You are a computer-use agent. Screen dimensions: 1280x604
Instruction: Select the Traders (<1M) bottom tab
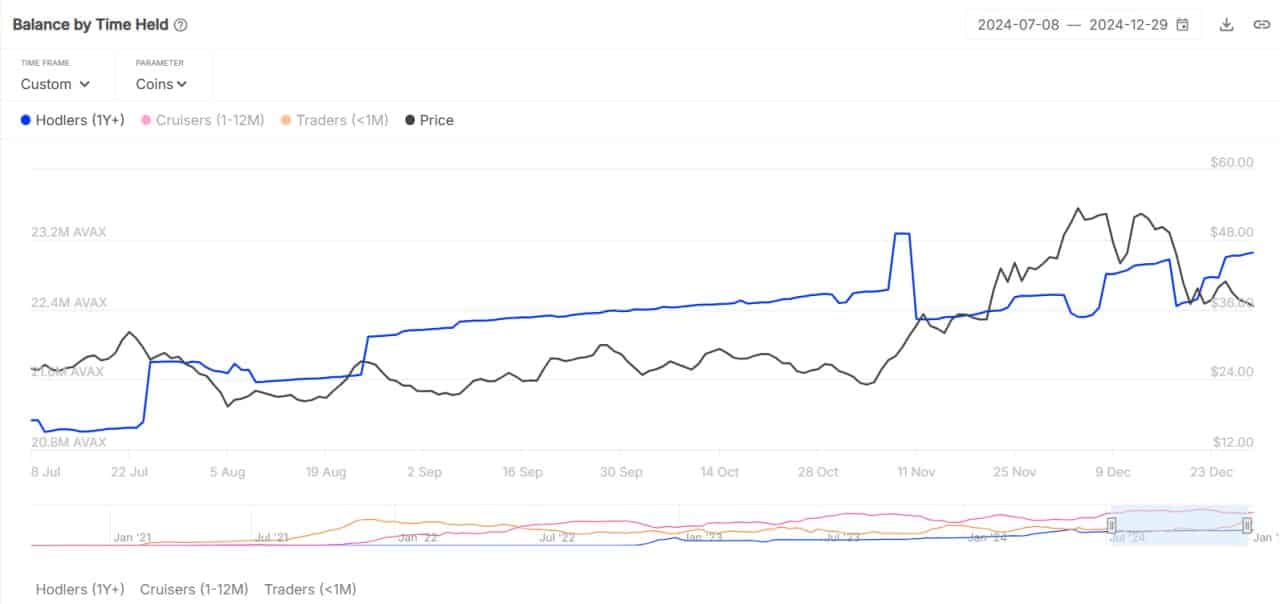pyautogui.click(x=310, y=589)
